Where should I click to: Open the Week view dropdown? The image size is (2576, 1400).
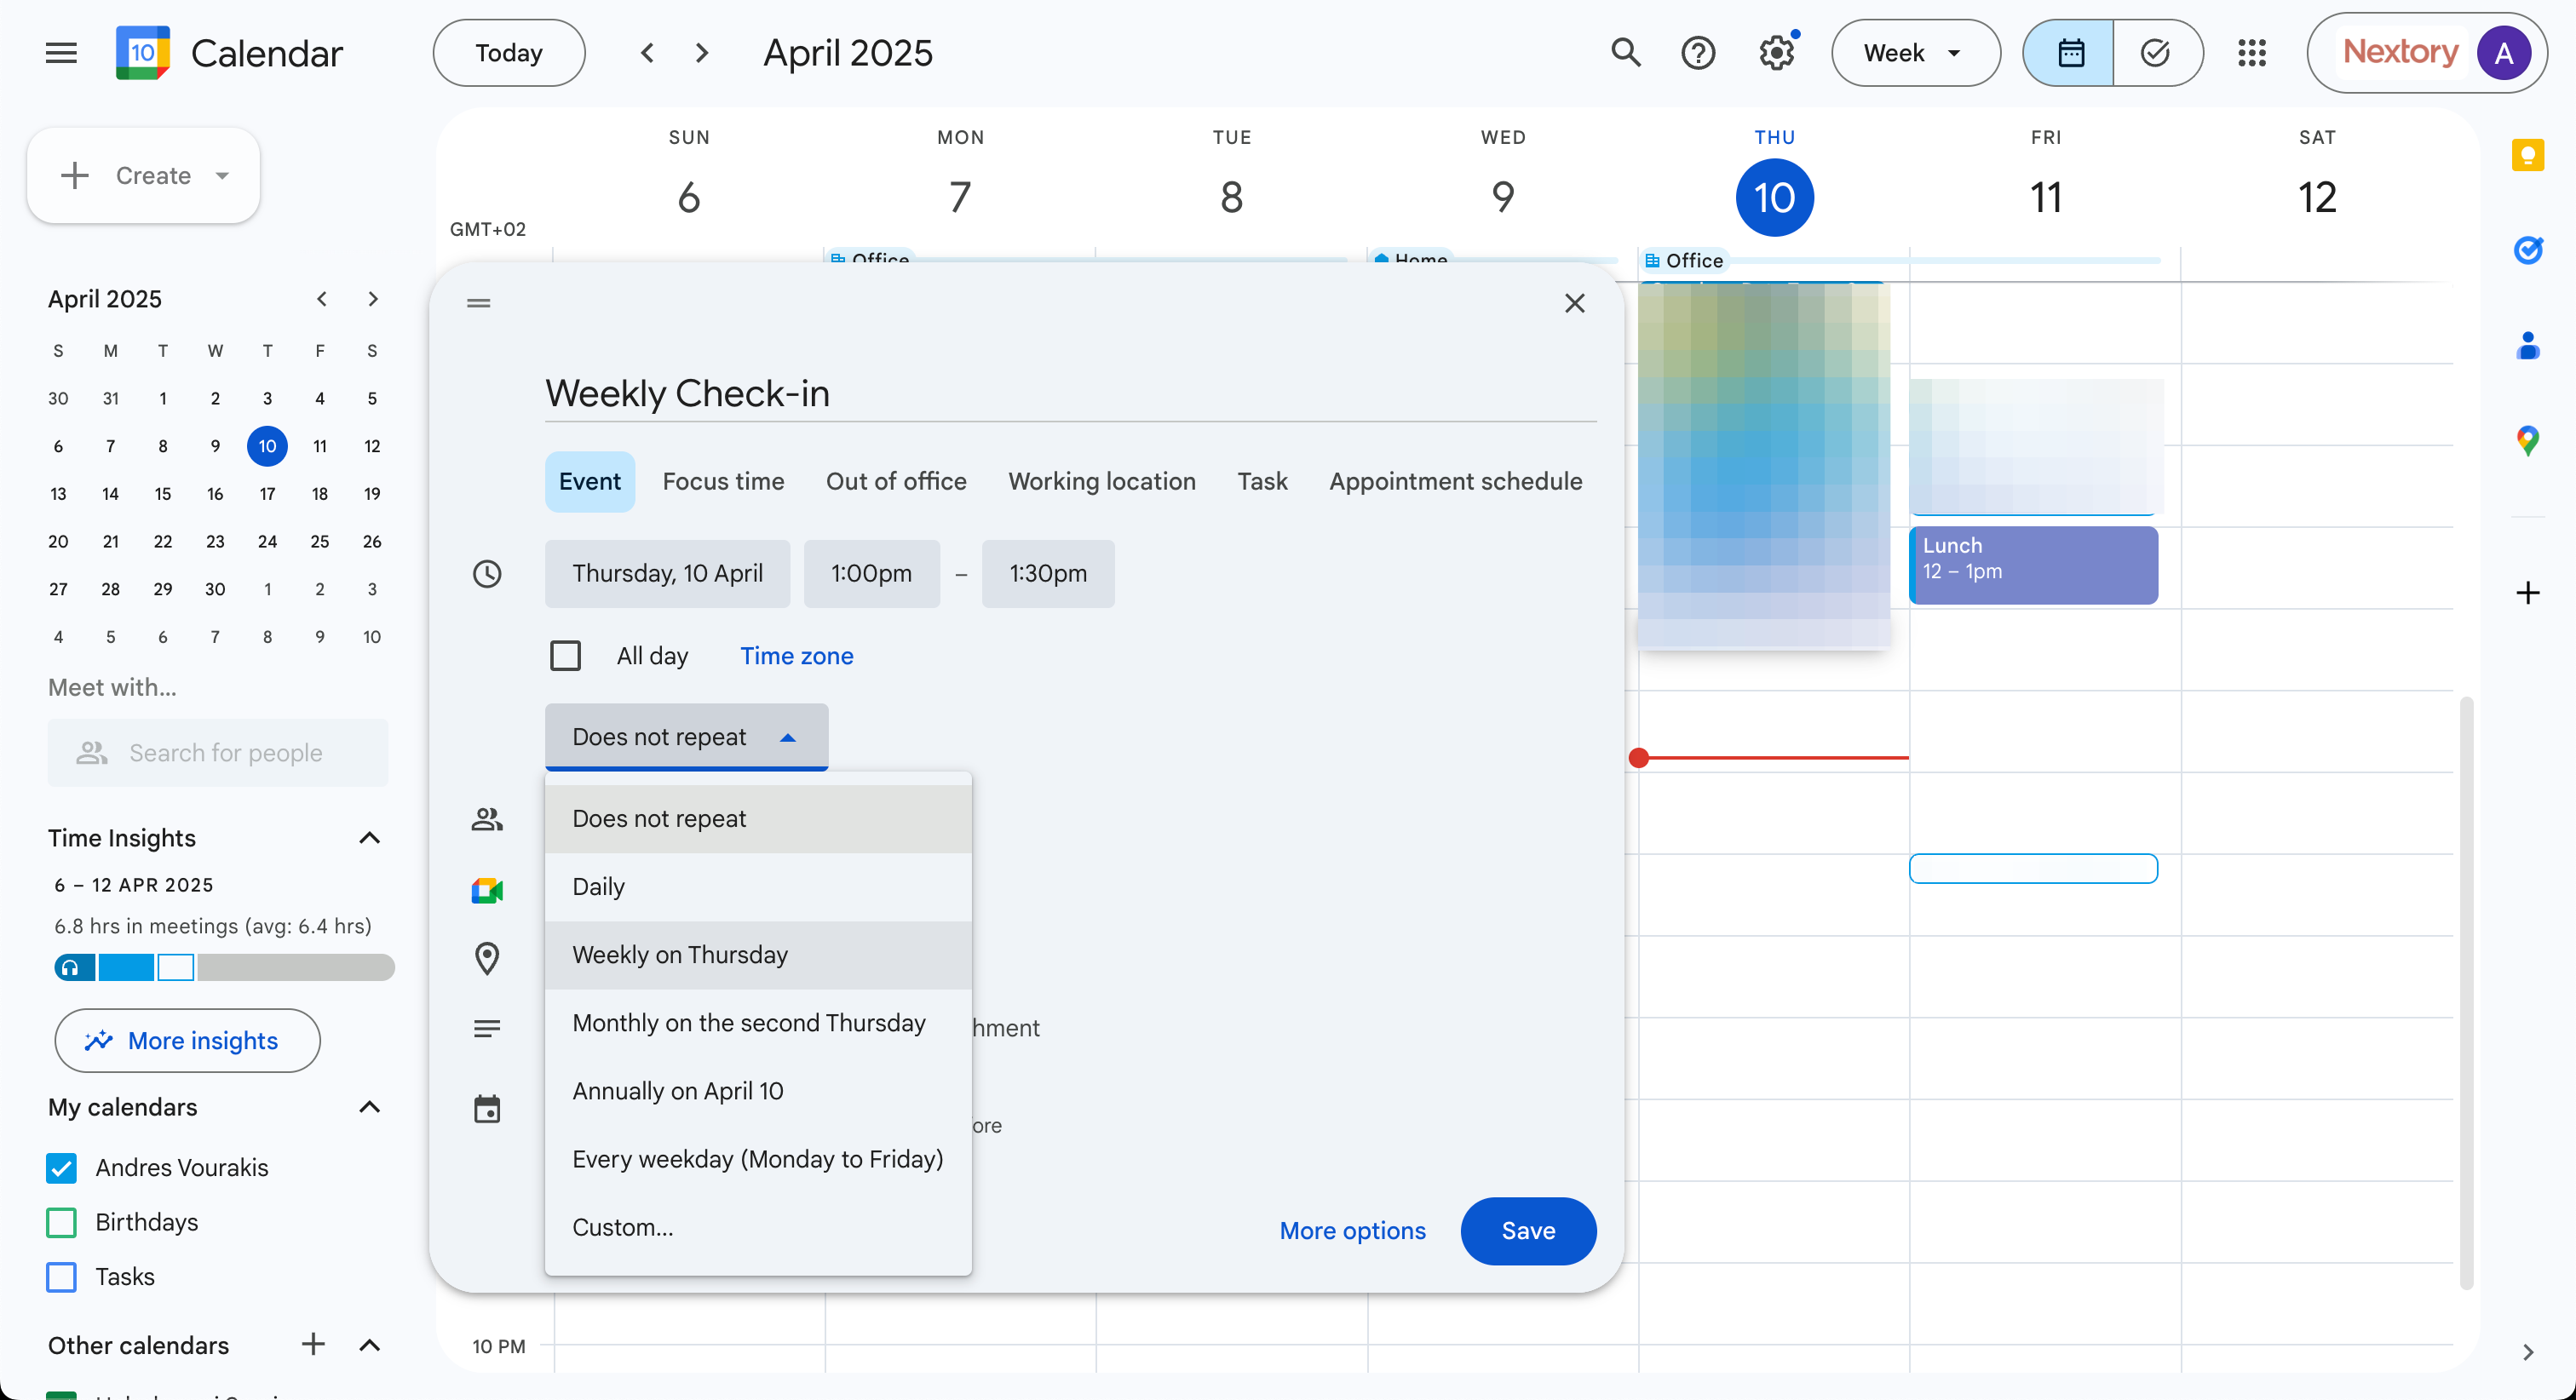pos(1914,53)
